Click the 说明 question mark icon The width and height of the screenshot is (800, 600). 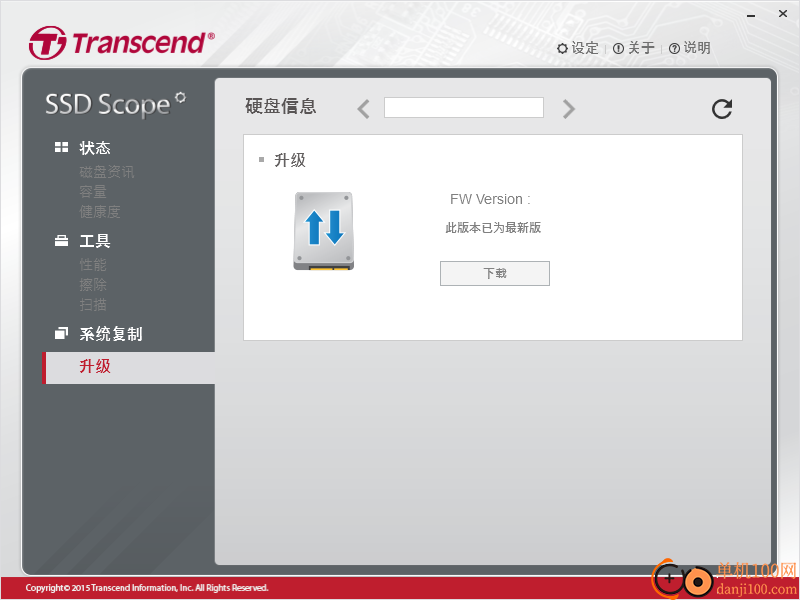click(x=674, y=48)
